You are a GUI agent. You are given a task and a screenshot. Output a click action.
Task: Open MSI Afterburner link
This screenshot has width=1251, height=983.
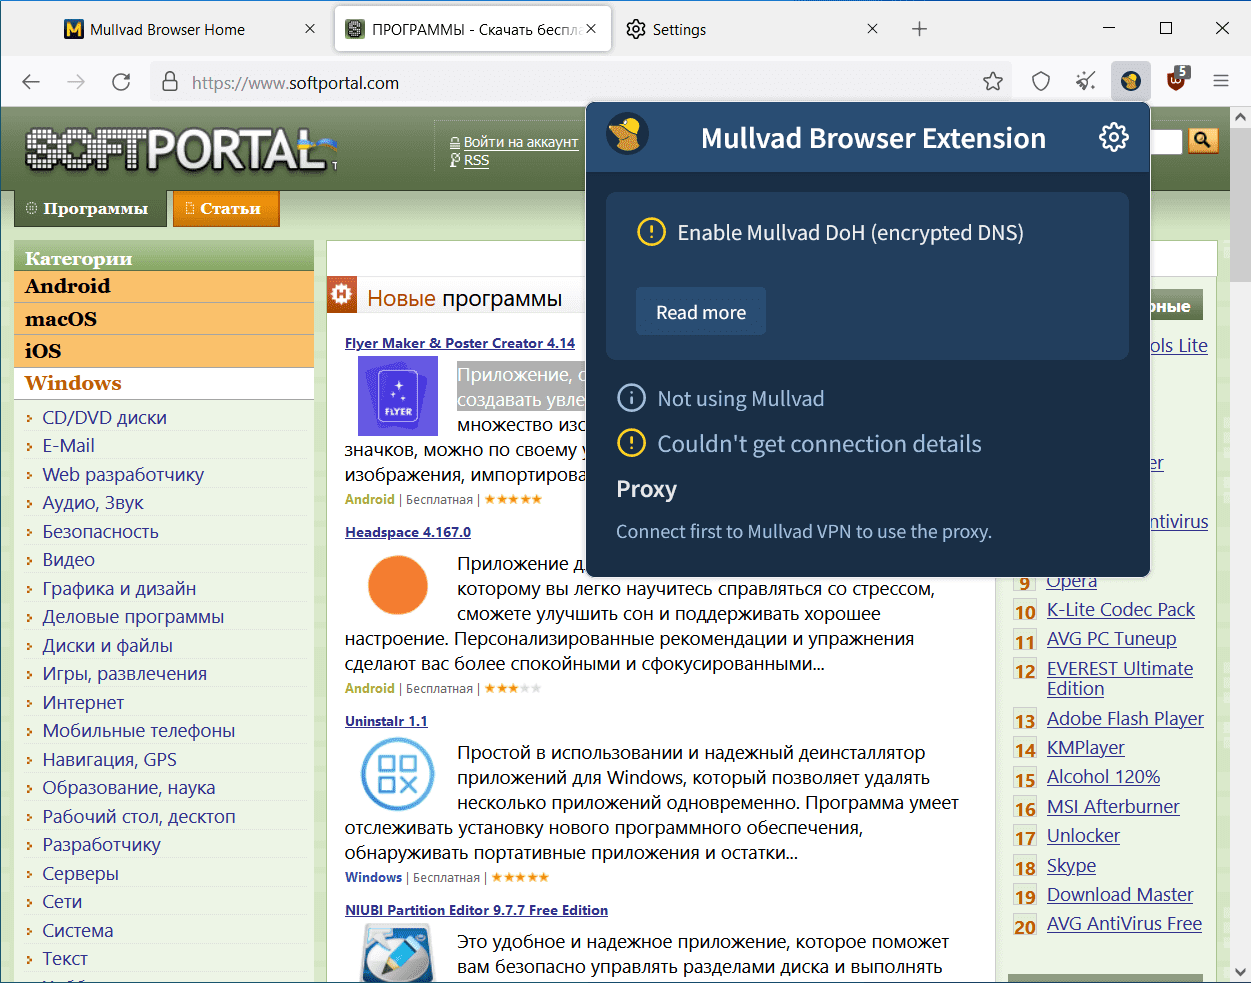[1113, 807]
